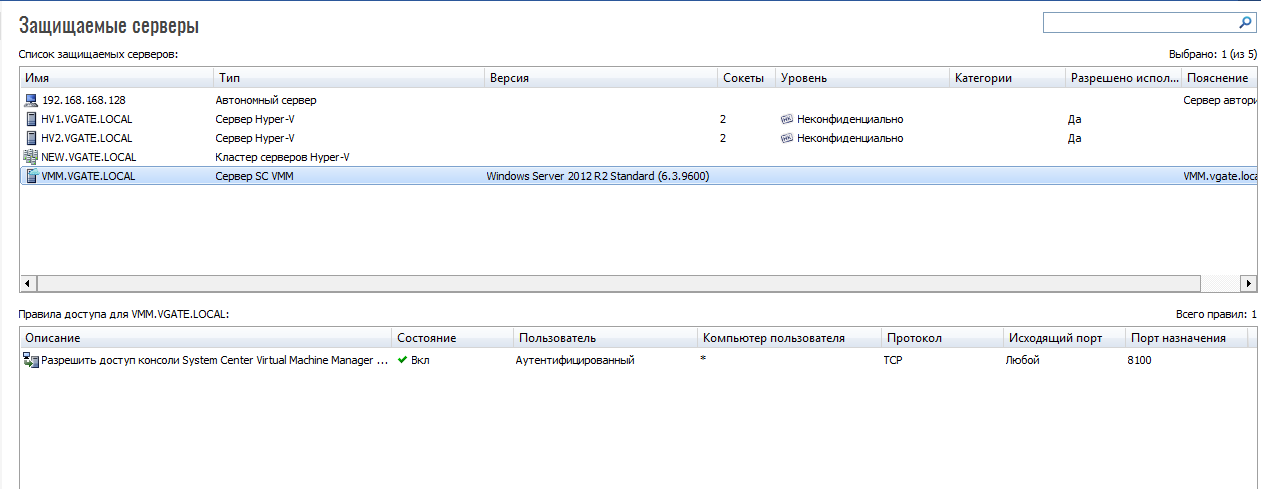Sort servers by the Тип column header

click(348, 78)
